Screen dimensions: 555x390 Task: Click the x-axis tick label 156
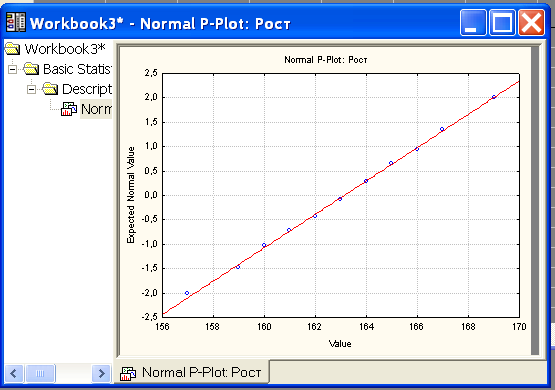(162, 327)
